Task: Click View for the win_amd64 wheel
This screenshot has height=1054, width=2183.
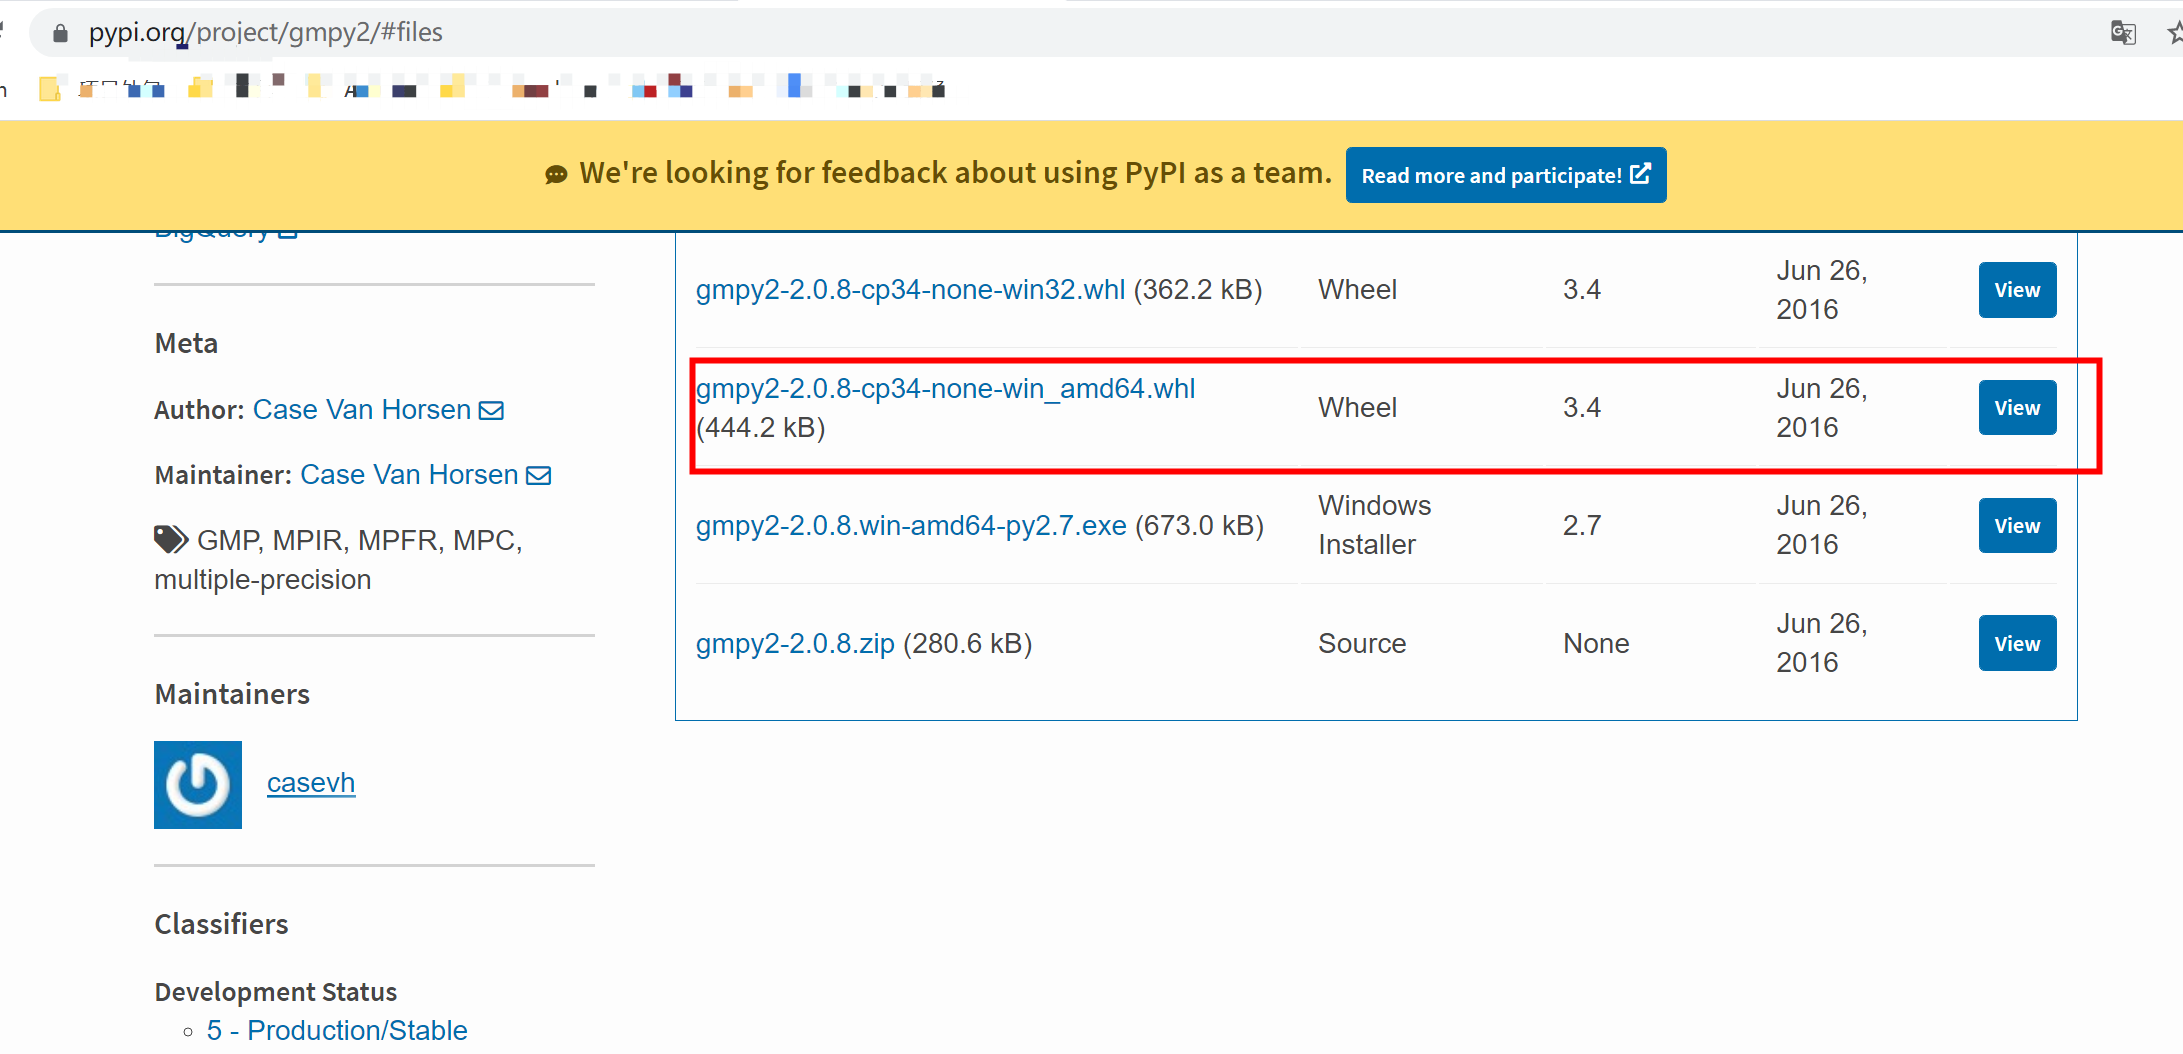Action: 2017,407
